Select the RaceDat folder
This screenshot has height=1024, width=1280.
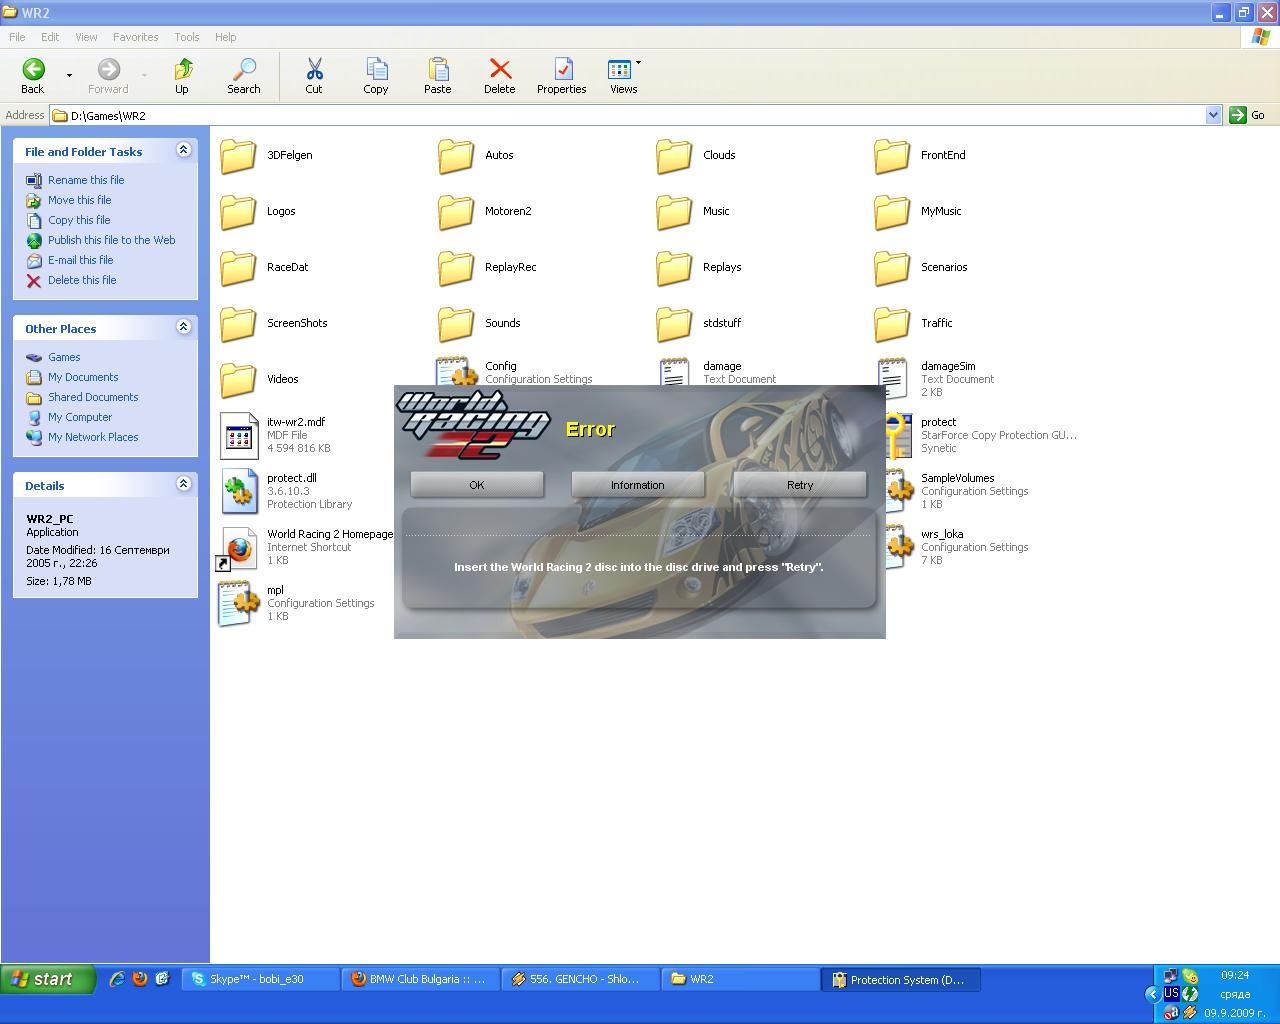click(264, 268)
